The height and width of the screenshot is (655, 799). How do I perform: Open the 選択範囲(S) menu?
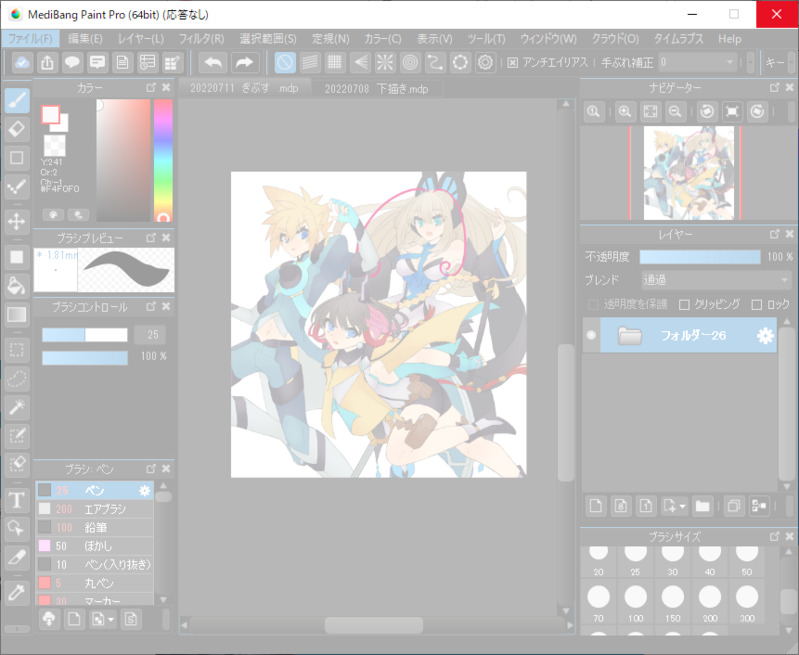click(268, 39)
